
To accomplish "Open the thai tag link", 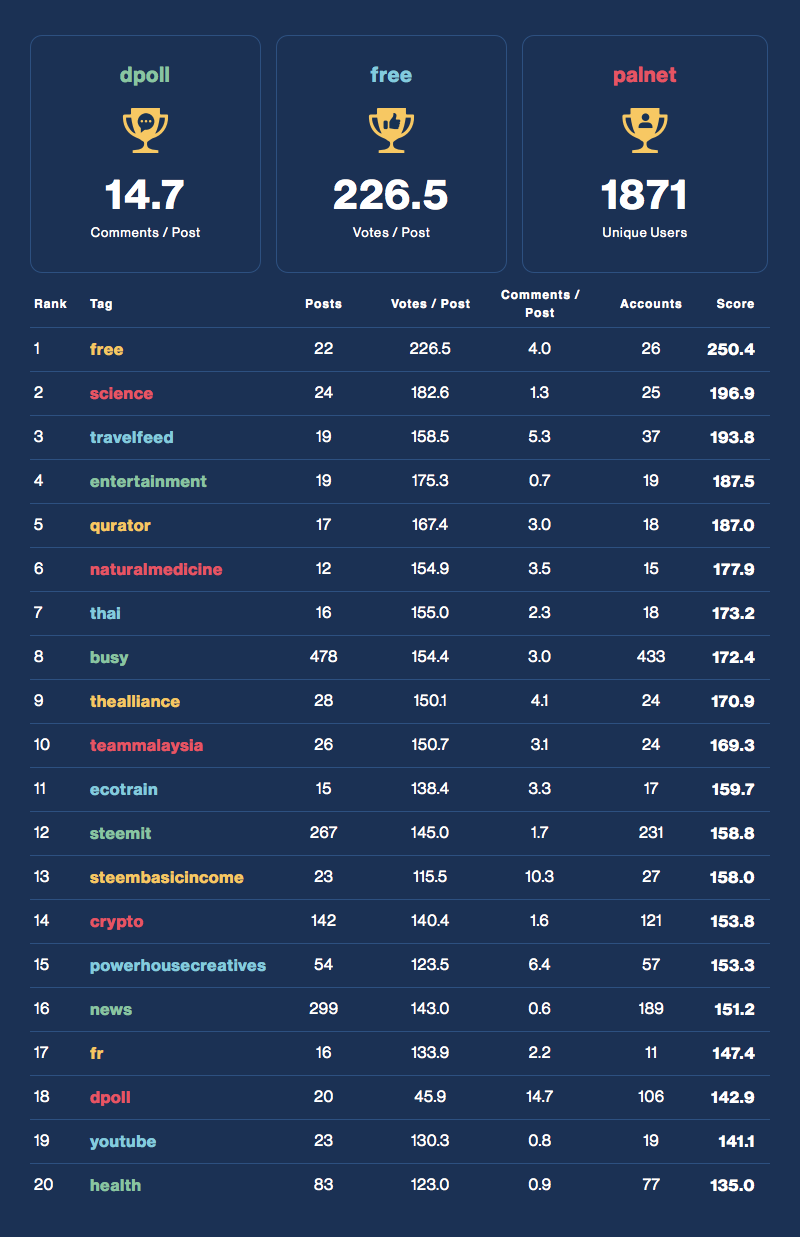I will tap(105, 613).
